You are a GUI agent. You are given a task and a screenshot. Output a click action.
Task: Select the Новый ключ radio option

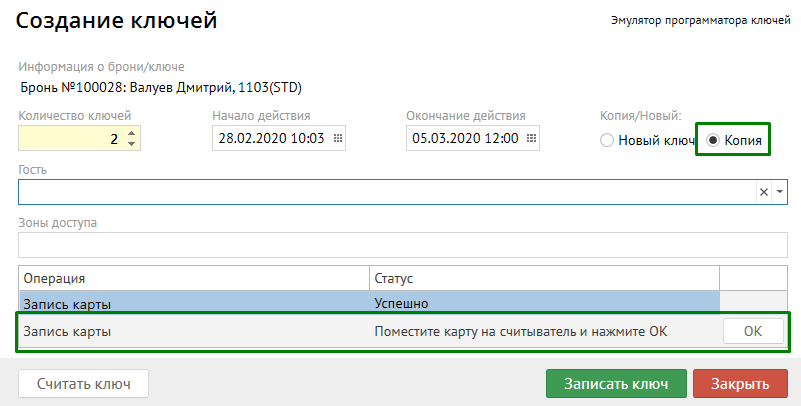pyautogui.click(x=606, y=141)
